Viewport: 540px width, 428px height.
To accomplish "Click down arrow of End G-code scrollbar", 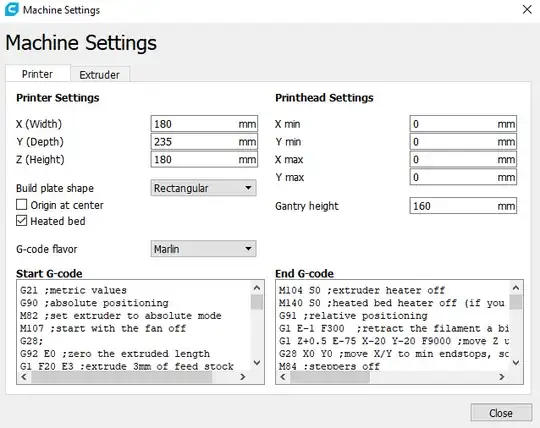I will [x=516, y=363].
